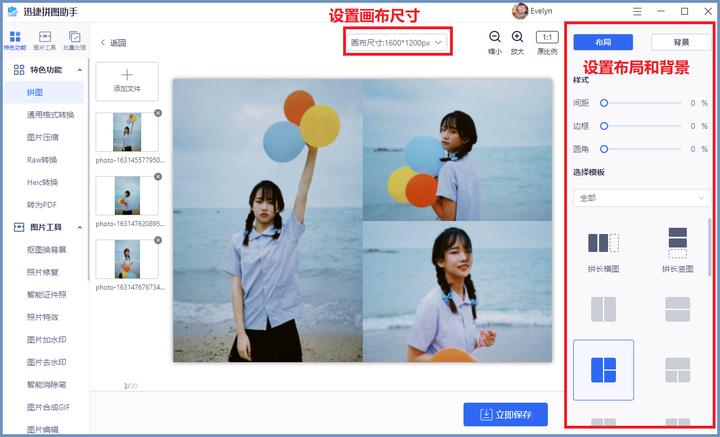Open the hamburger menu icon near Evelyn

point(637,11)
